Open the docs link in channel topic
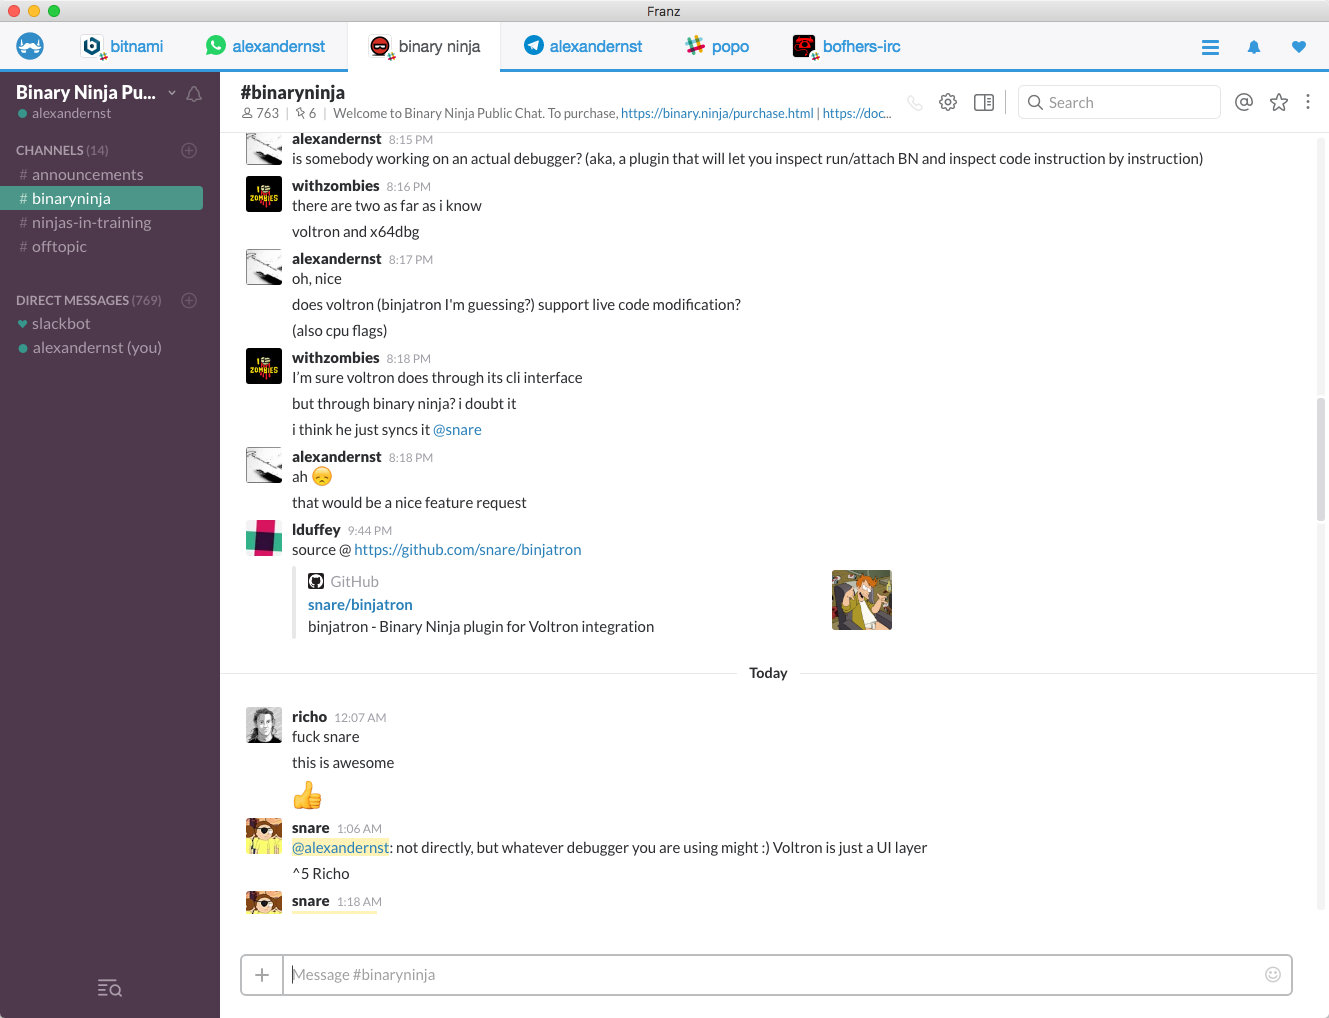This screenshot has height=1018, width=1329. [856, 113]
